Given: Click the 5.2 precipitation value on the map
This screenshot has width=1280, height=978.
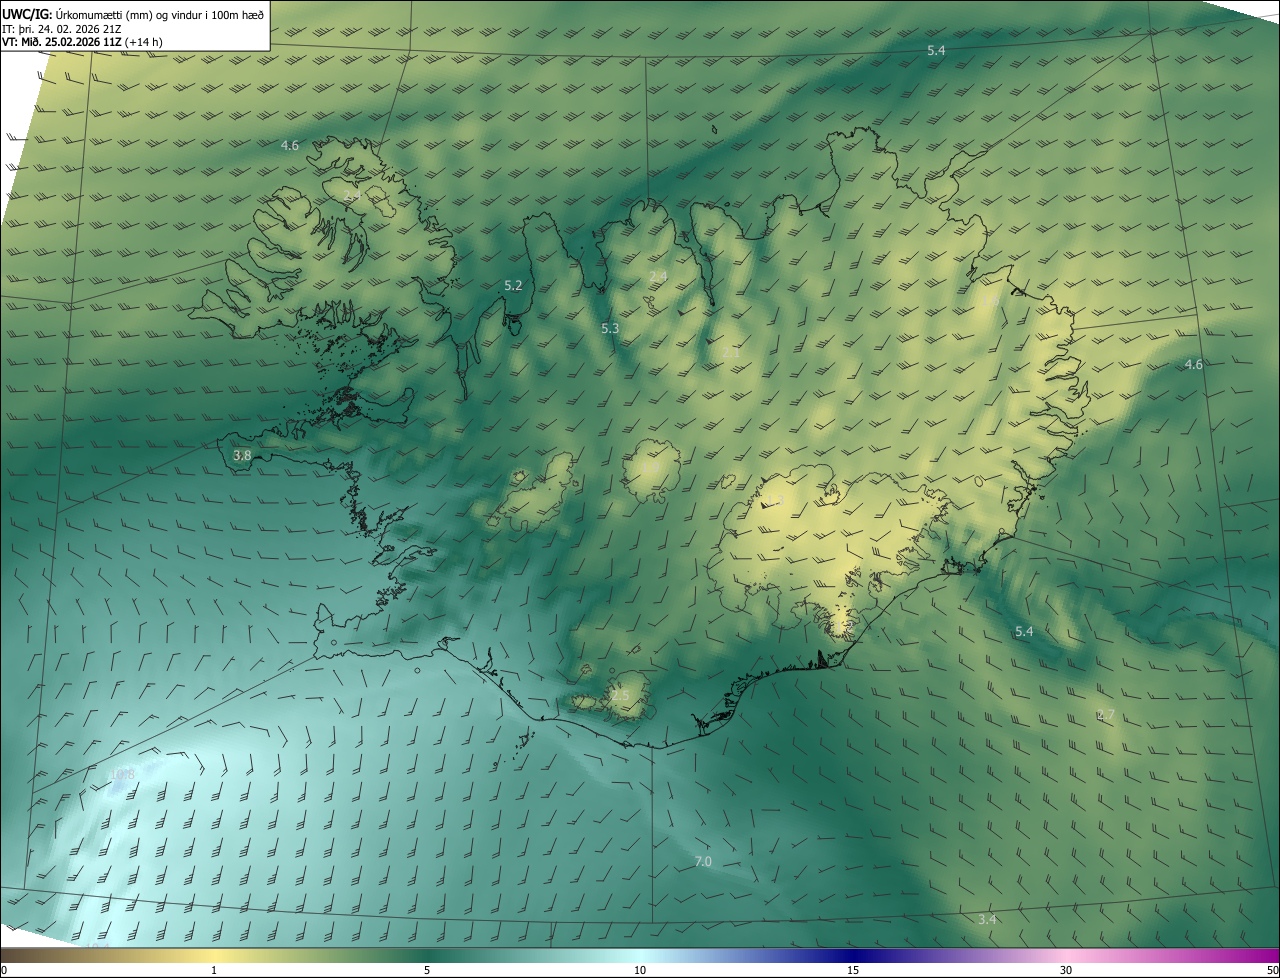Looking at the screenshot, I should coord(513,285).
